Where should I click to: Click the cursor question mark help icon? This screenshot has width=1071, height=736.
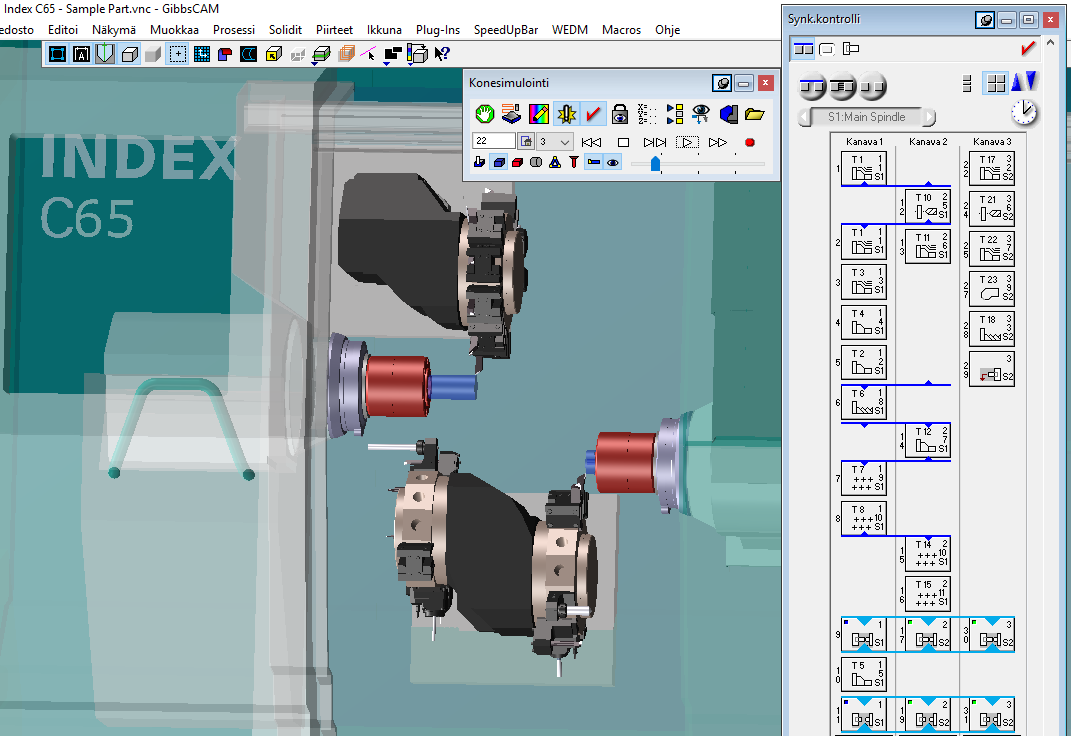click(442, 54)
